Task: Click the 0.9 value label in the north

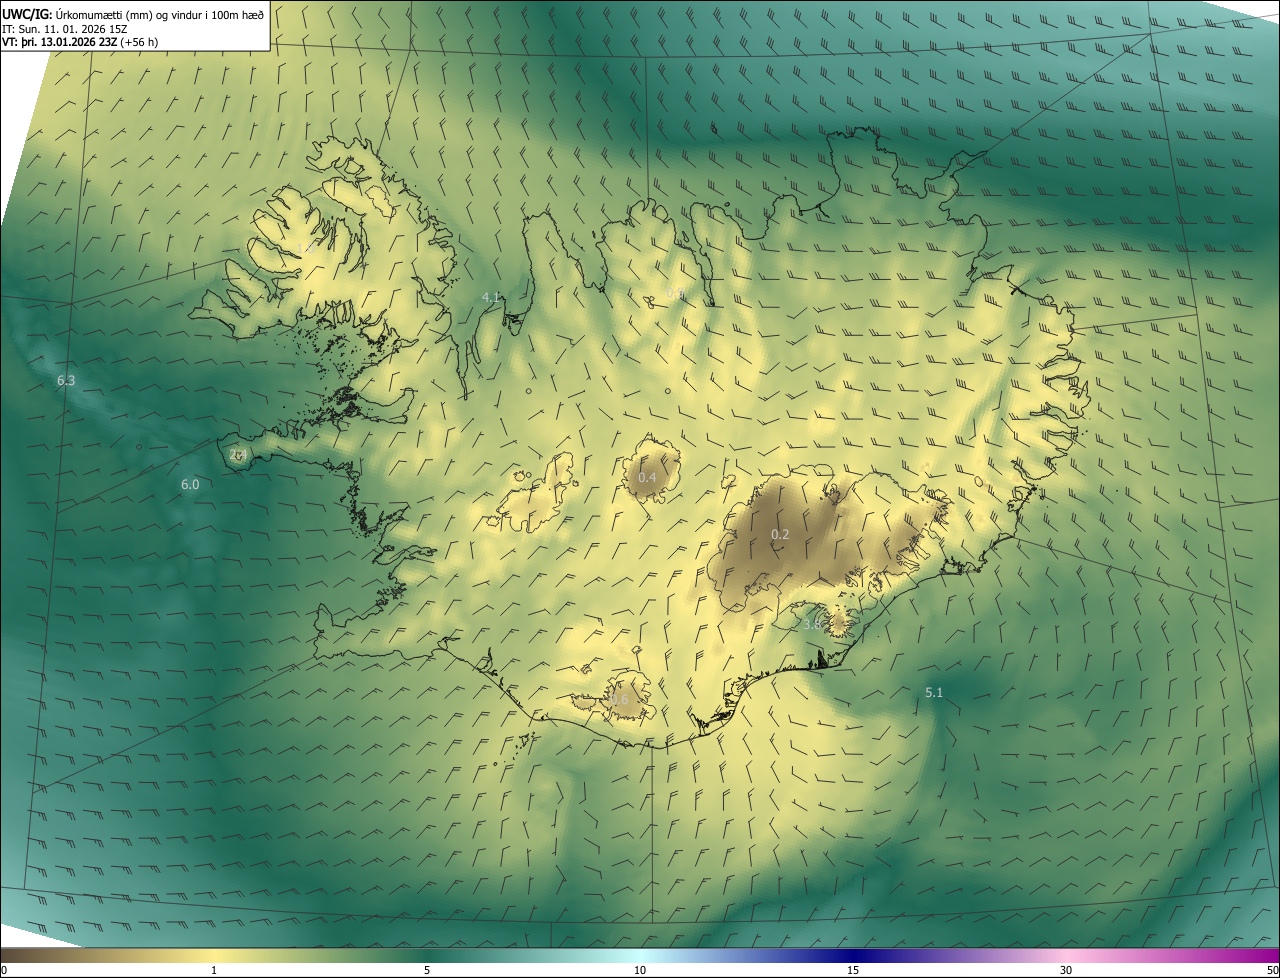Action: (x=676, y=293)
